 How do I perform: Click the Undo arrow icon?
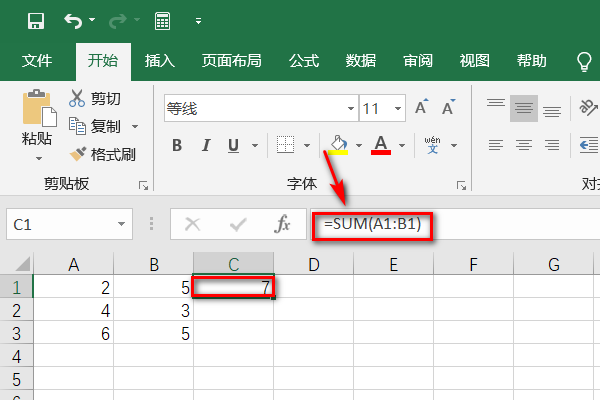pos(73,21)
